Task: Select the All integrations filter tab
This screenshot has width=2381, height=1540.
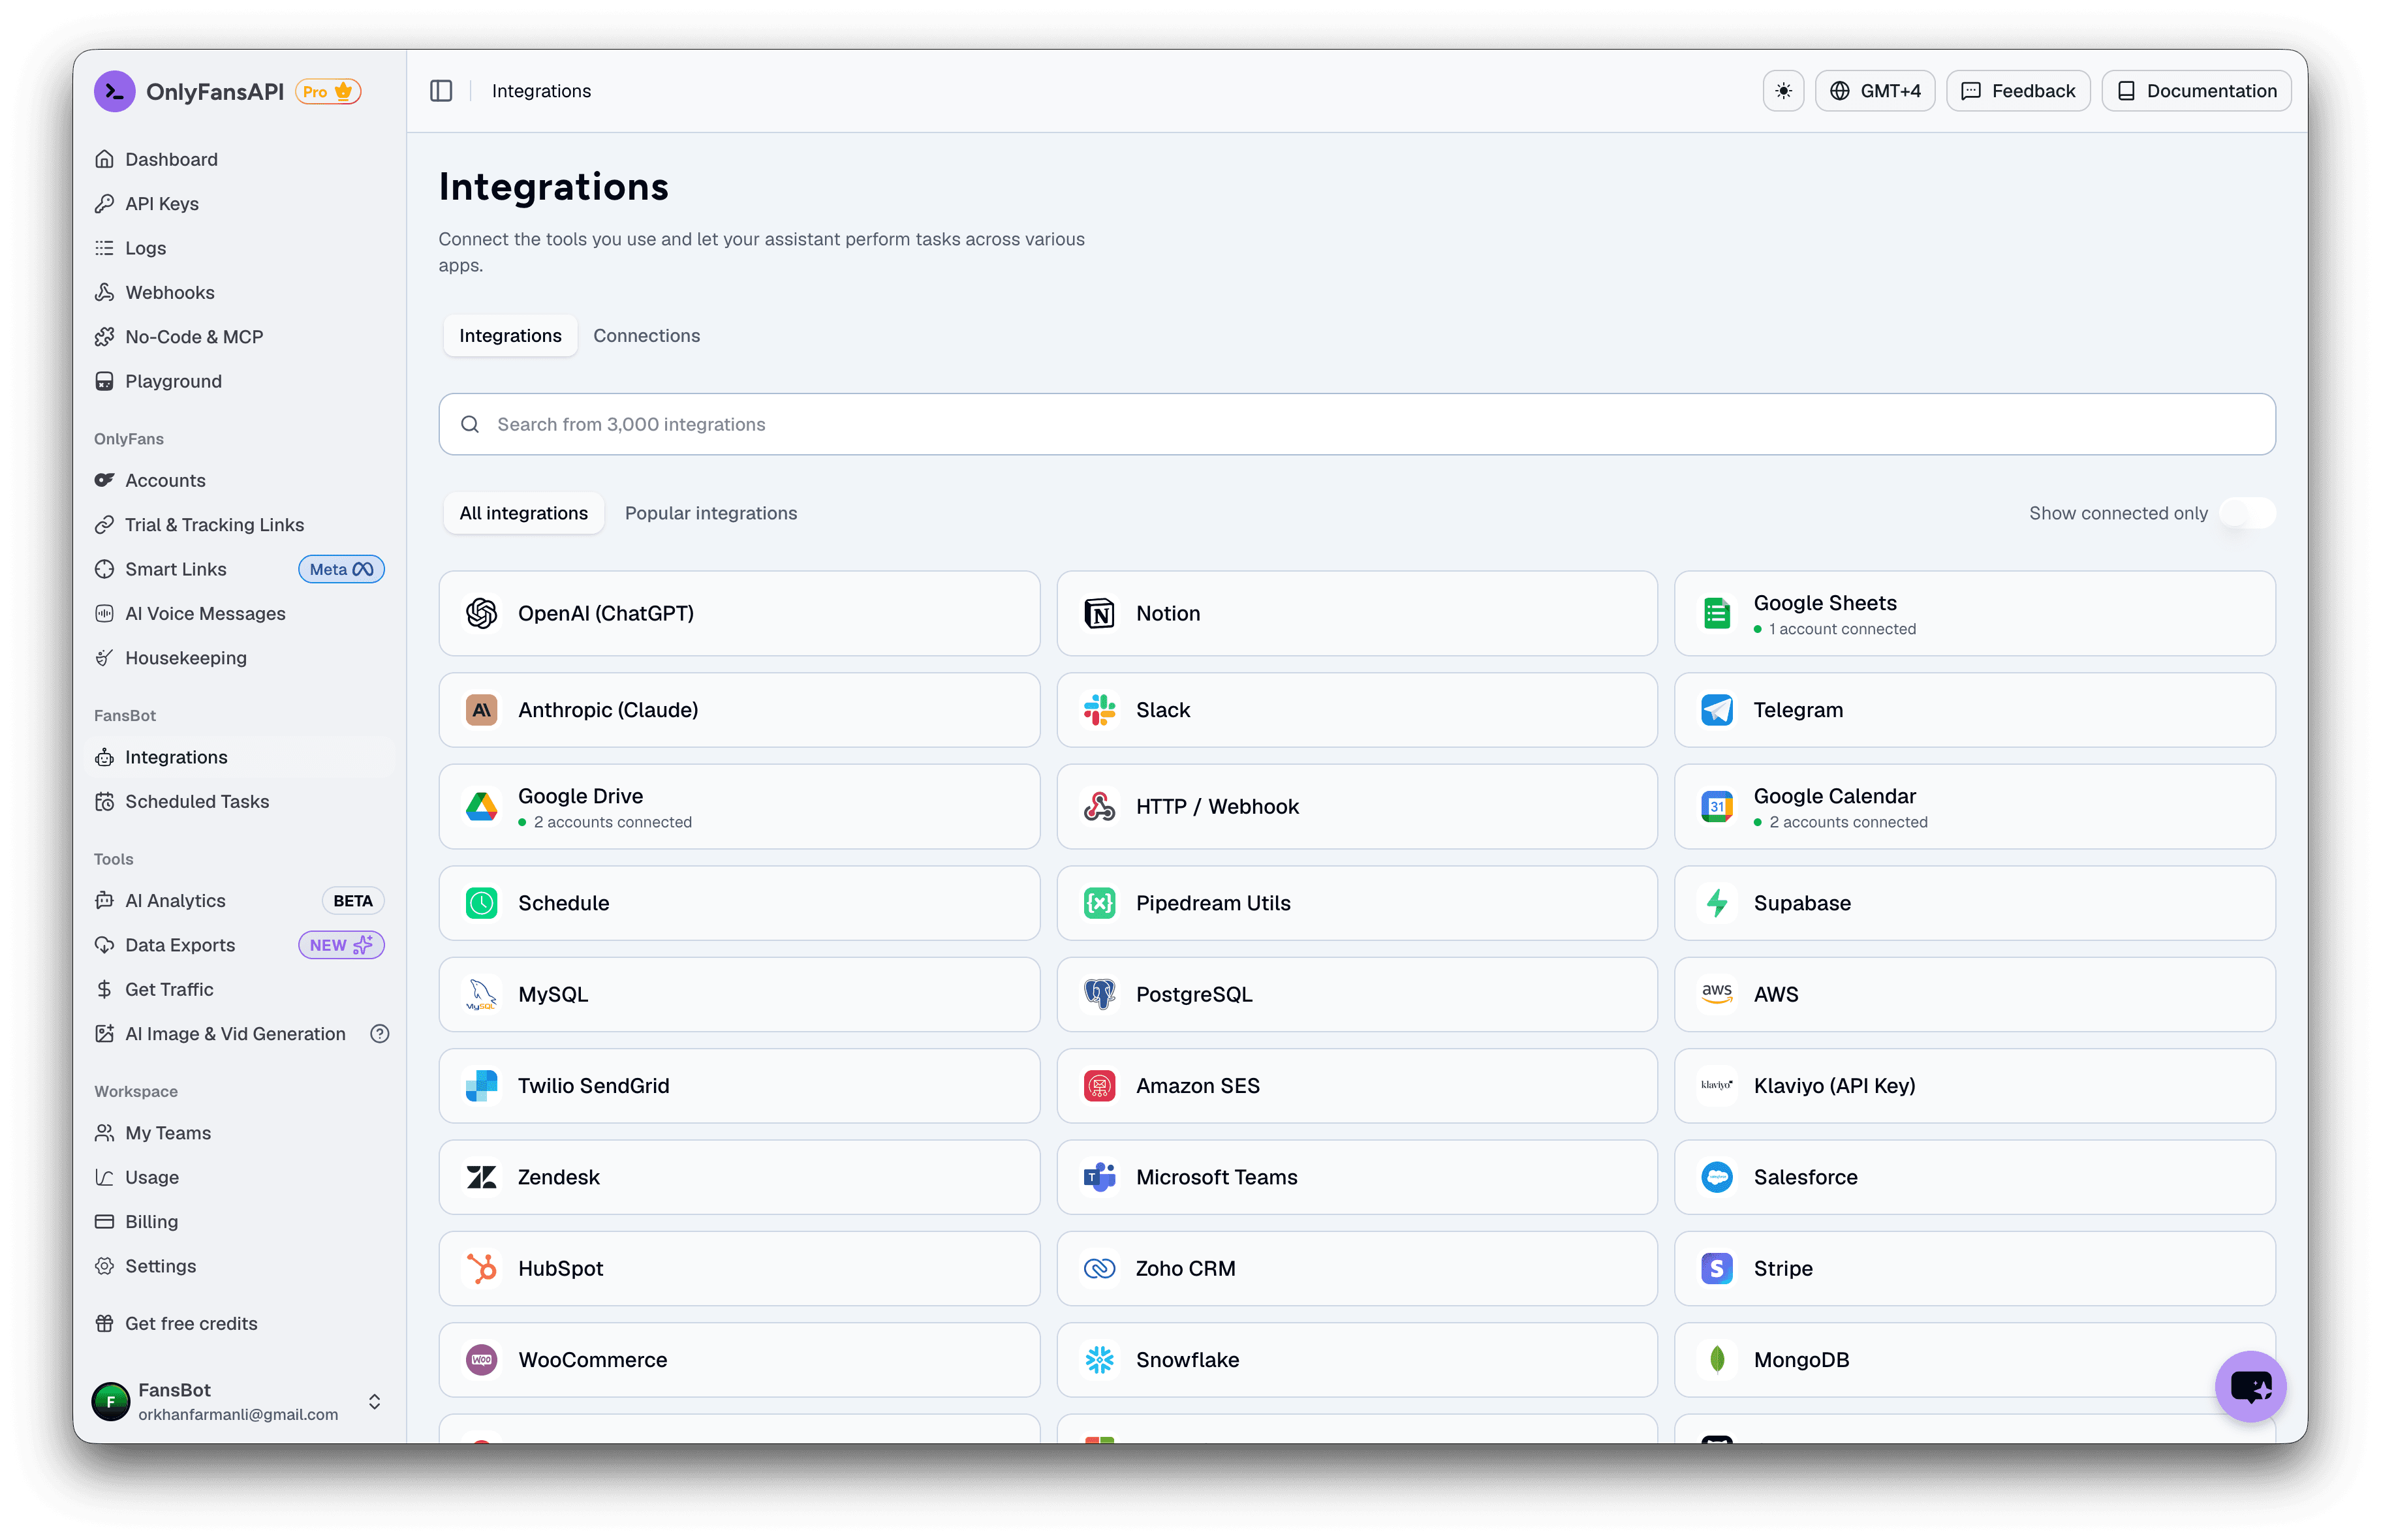Action: point(523,513)
